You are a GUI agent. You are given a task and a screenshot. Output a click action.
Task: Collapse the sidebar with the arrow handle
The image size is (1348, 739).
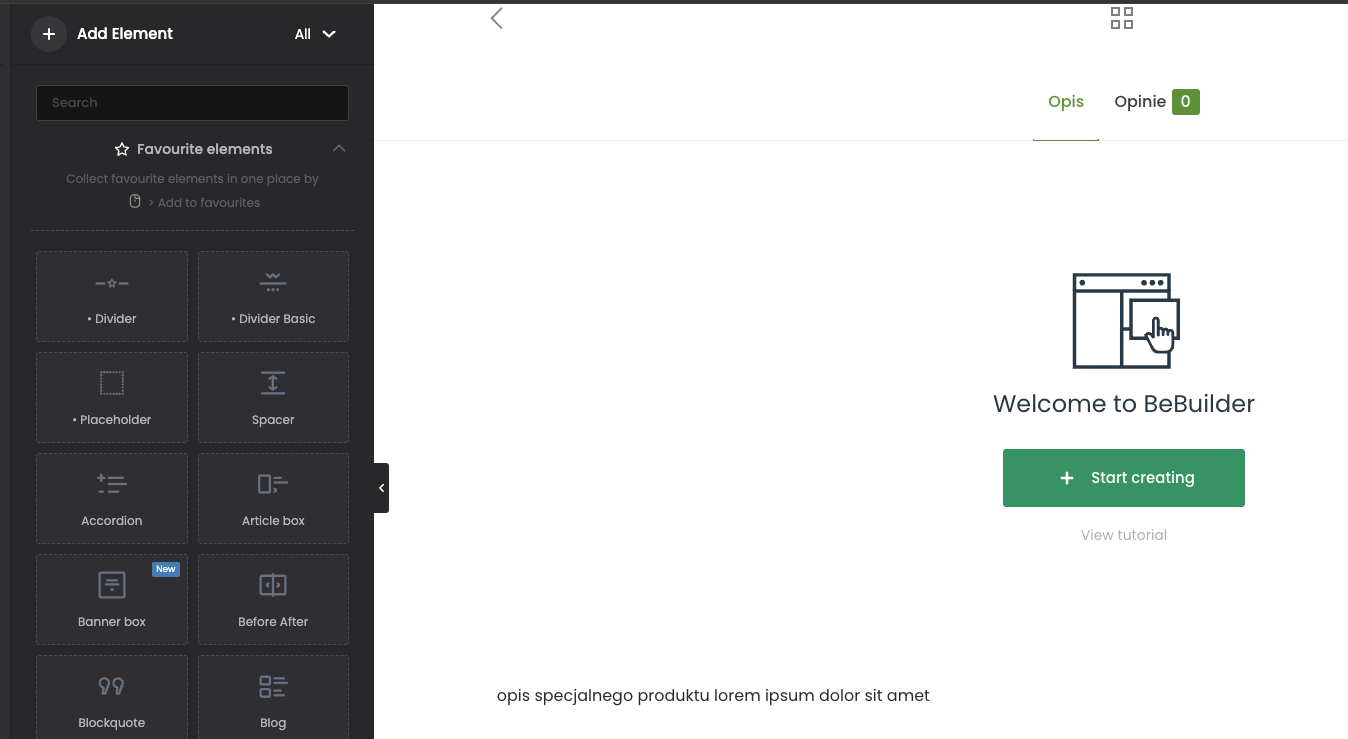click(x=381, y=488)
